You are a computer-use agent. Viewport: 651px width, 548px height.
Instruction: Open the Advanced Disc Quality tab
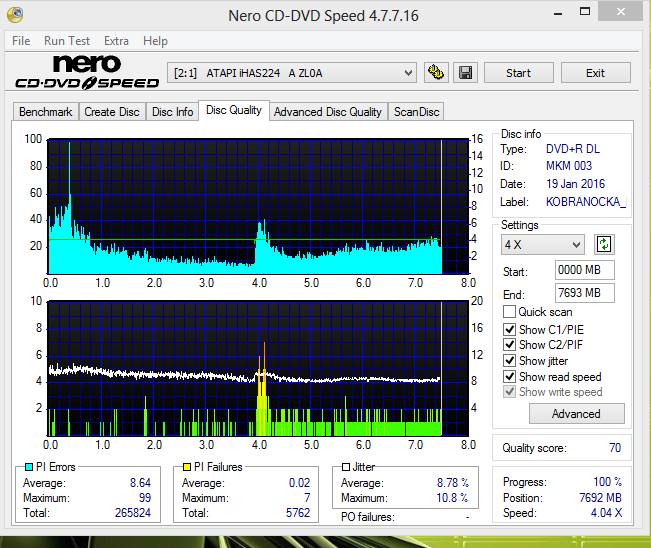point(328,112)
